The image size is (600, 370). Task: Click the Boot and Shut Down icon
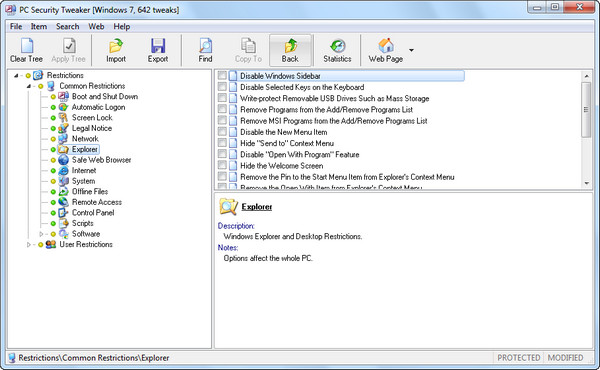point(63,96)
